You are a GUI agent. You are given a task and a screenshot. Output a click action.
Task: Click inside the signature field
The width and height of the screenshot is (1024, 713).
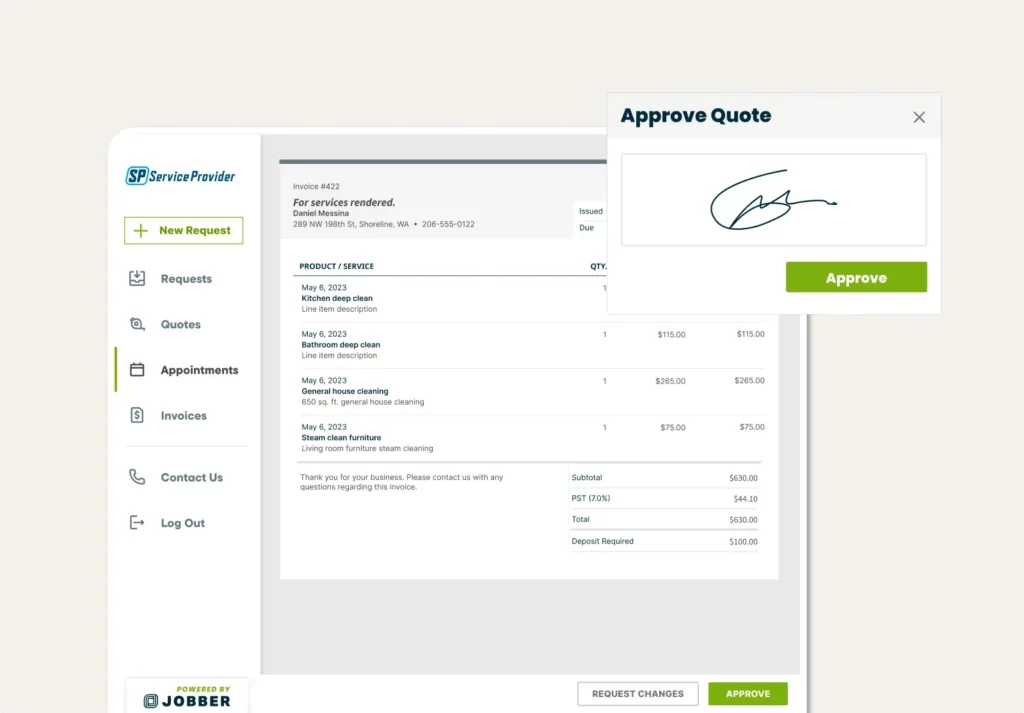(774, 200)
